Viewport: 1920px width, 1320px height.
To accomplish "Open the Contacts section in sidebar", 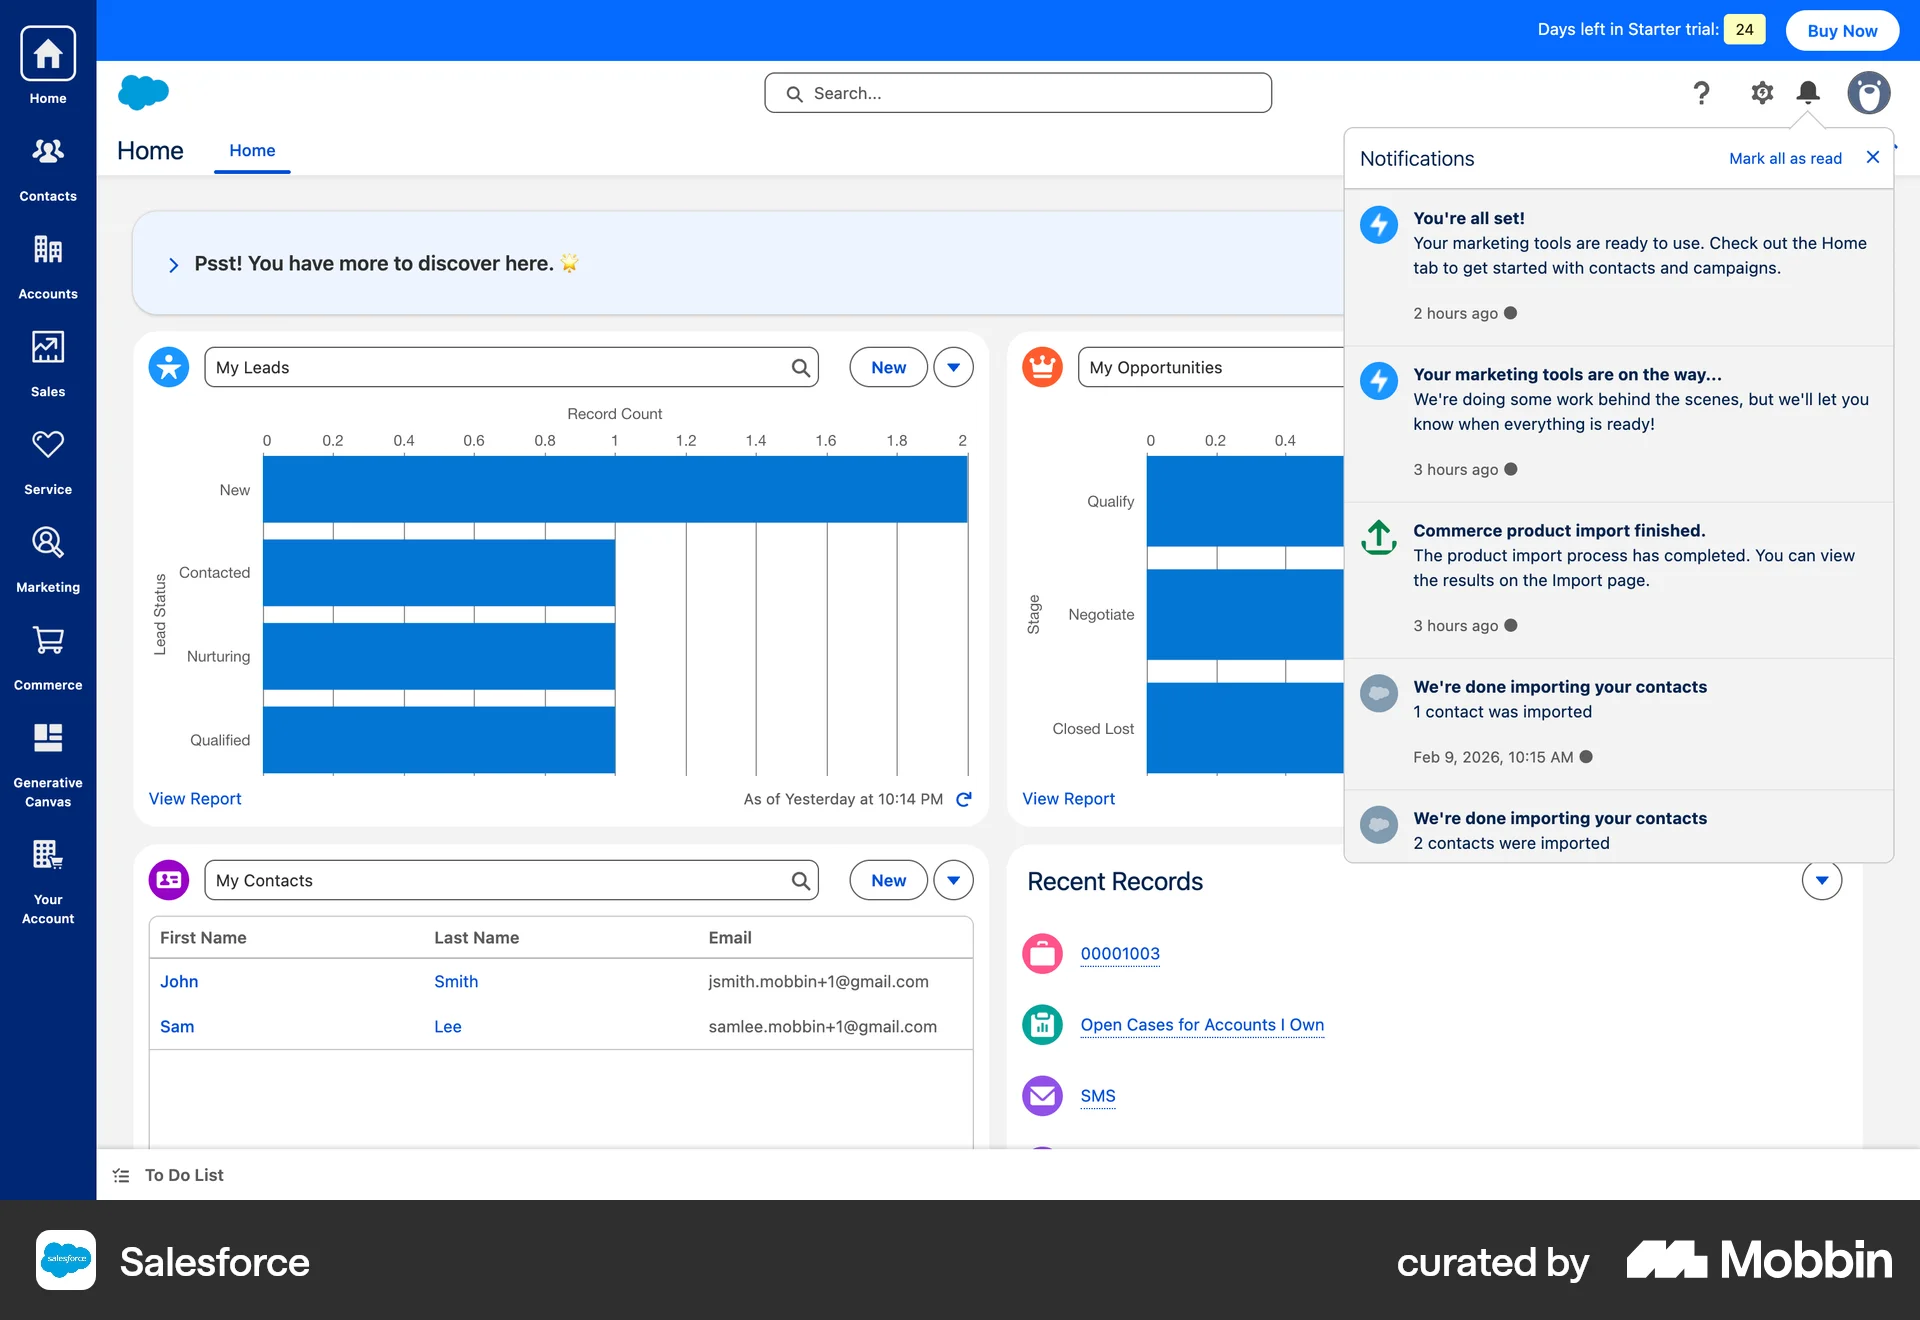I will (47, 165).
